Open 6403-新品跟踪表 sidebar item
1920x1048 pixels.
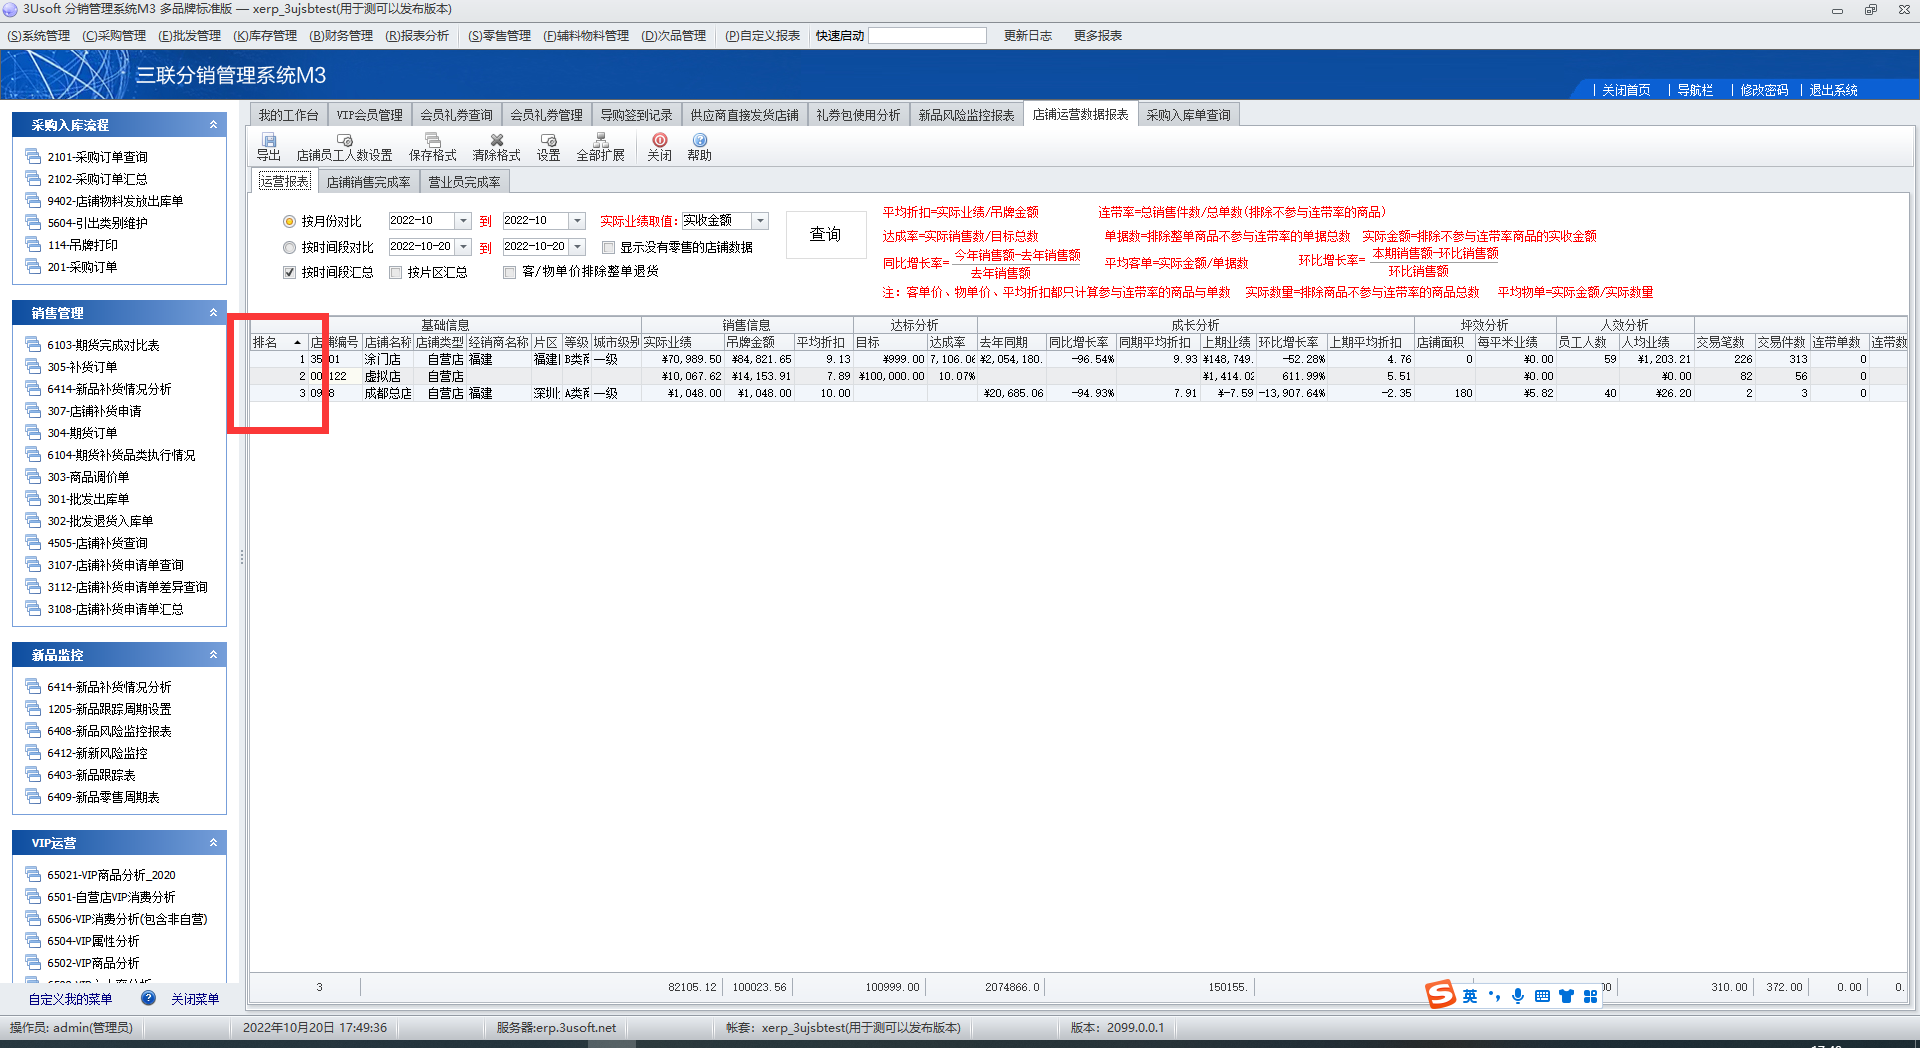[91, 775]
